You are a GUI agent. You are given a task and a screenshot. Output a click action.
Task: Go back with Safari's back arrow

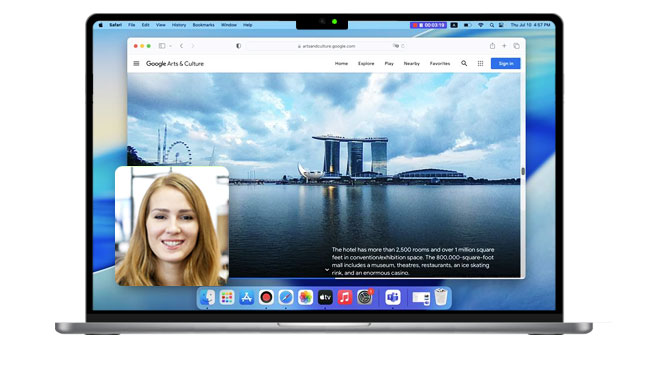click(x=181, y=46)
